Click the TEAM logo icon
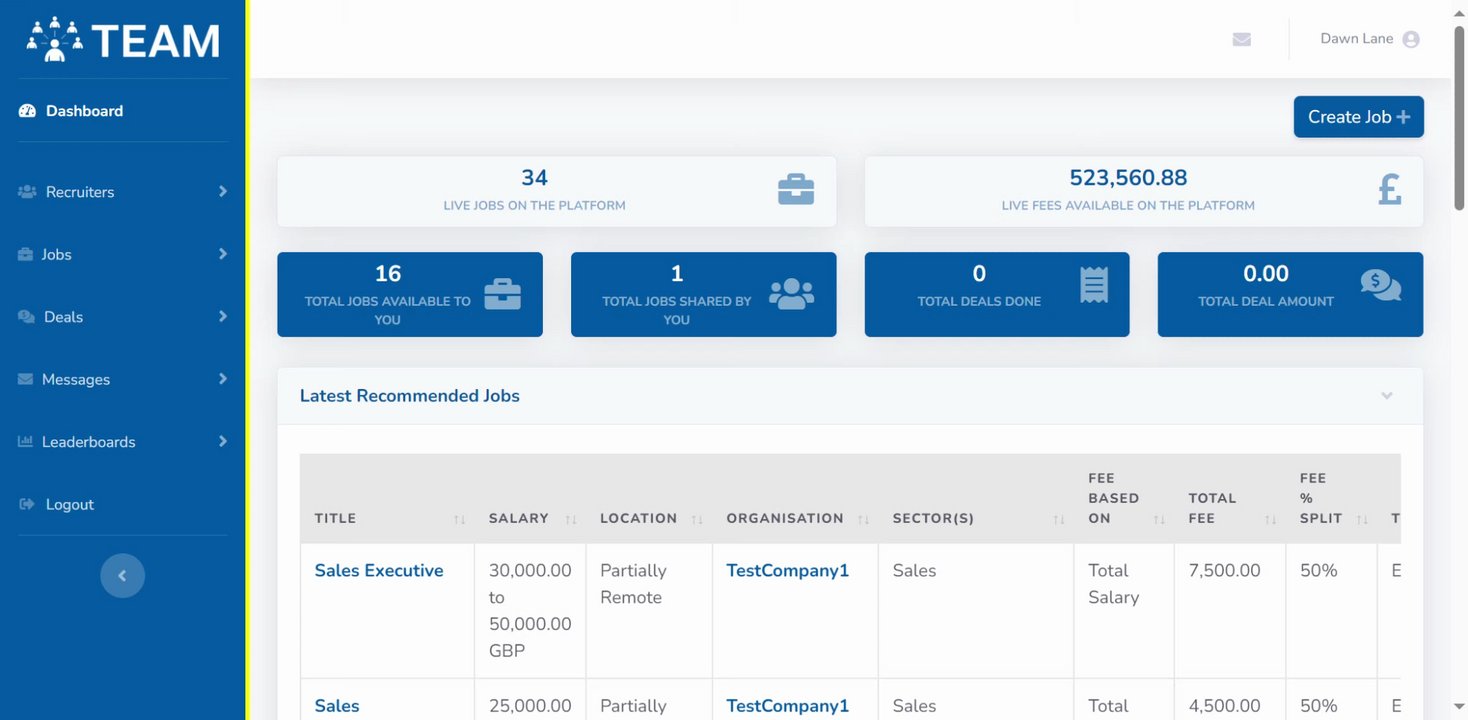The height and width of the screenshot is (720, 1468). tap(55, 40)
